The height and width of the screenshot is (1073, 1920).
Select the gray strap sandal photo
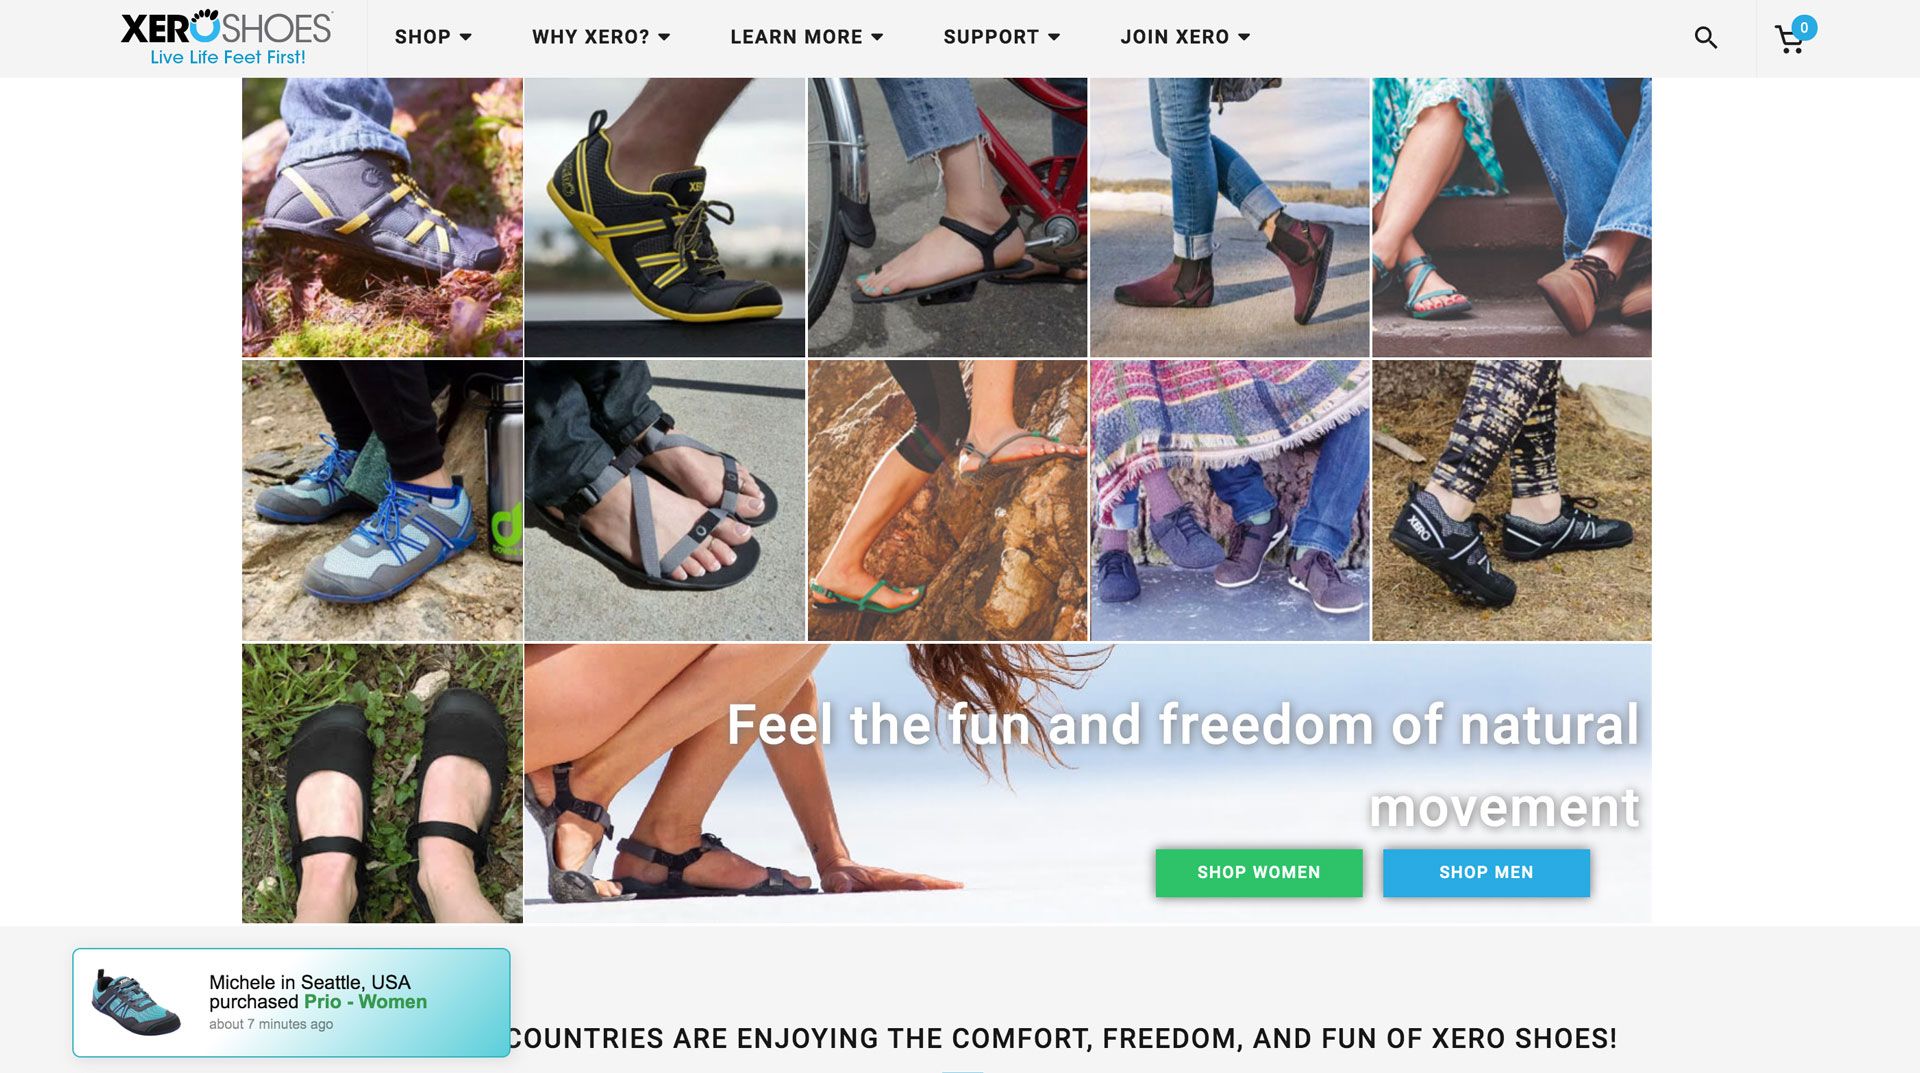(664, 500)
